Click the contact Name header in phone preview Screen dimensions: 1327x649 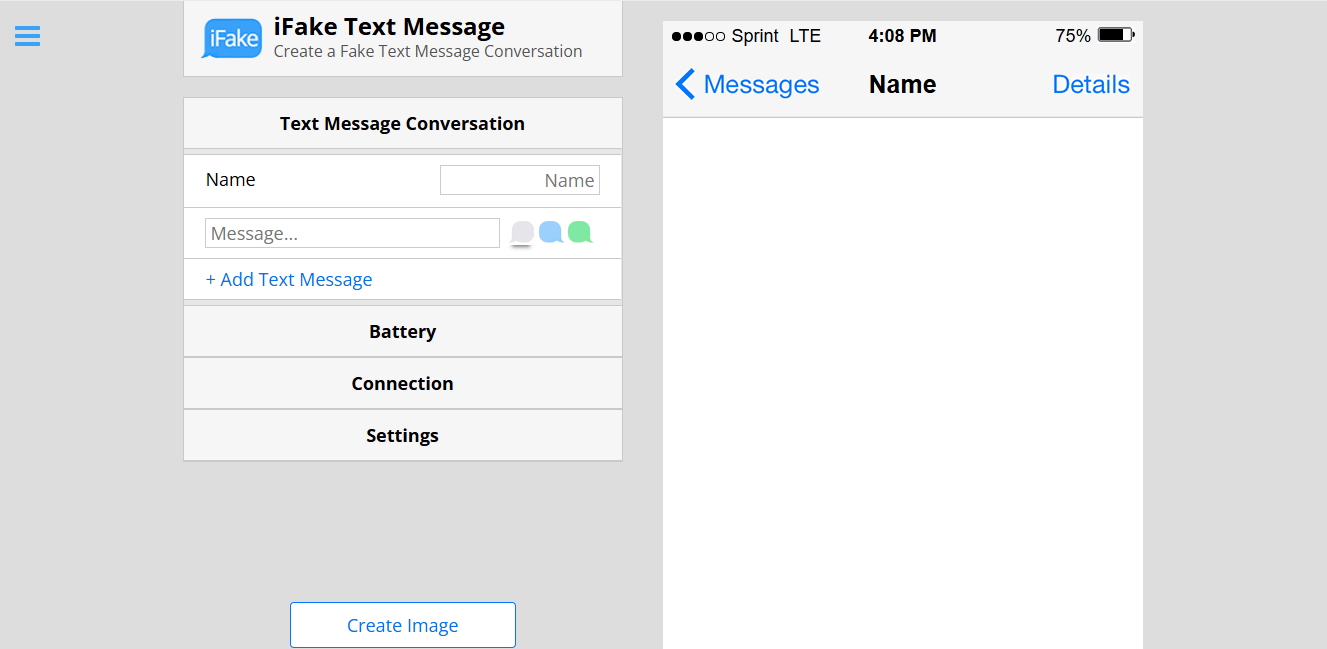tap(903, 85)
